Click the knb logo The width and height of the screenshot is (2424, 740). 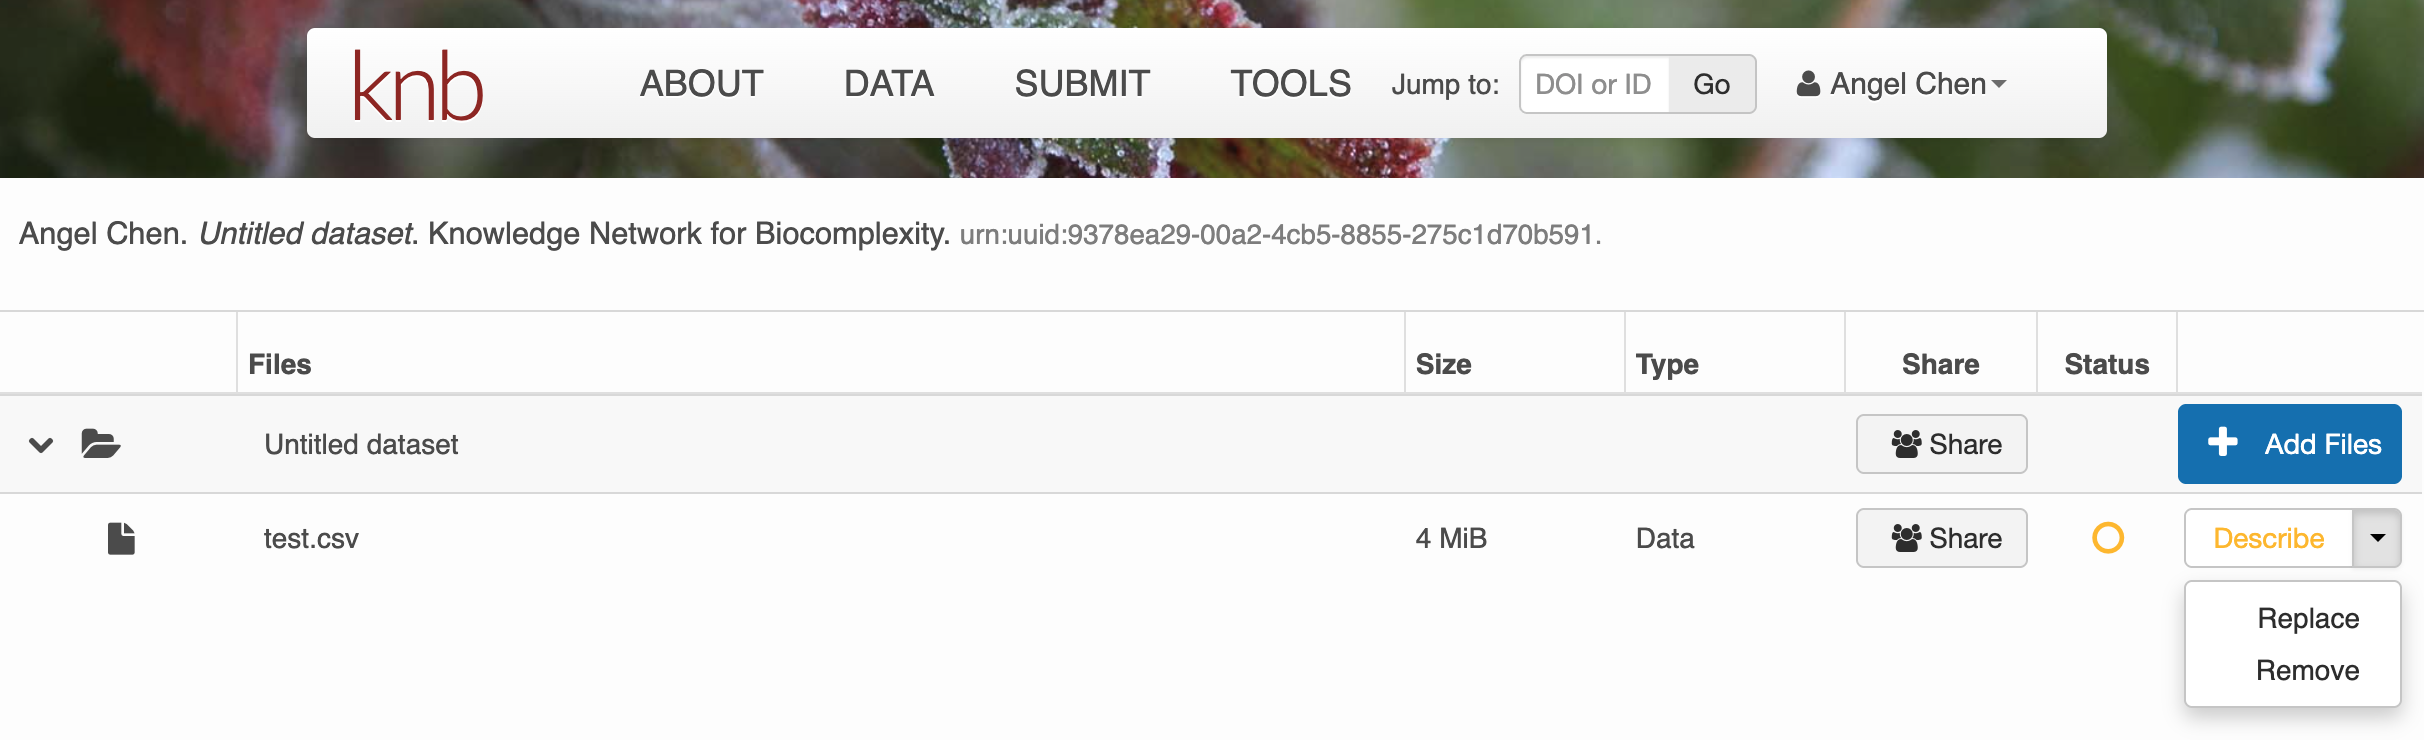click(x=418, y=86)
